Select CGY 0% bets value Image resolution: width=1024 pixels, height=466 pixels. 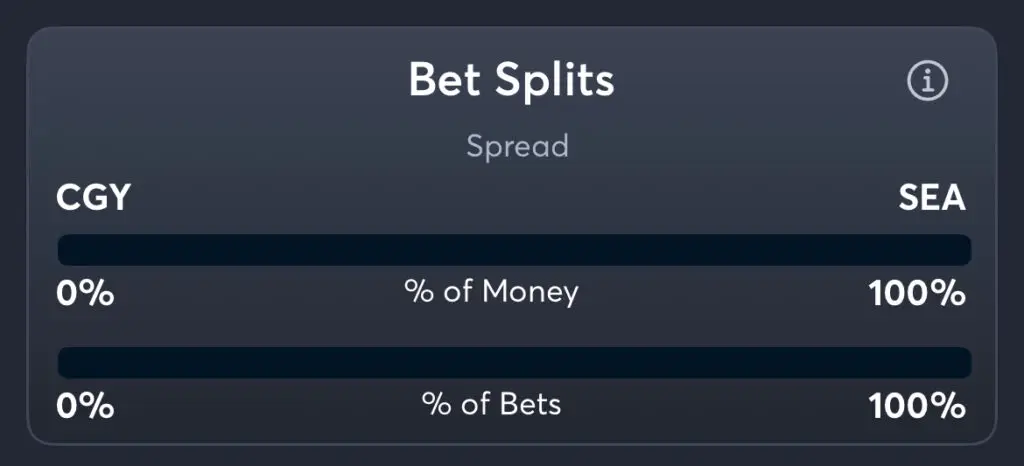(x=85, y=406)
